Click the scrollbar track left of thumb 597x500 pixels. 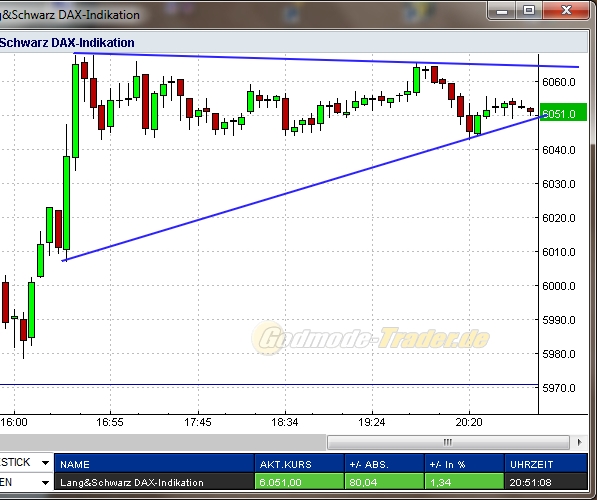point(163,442)
